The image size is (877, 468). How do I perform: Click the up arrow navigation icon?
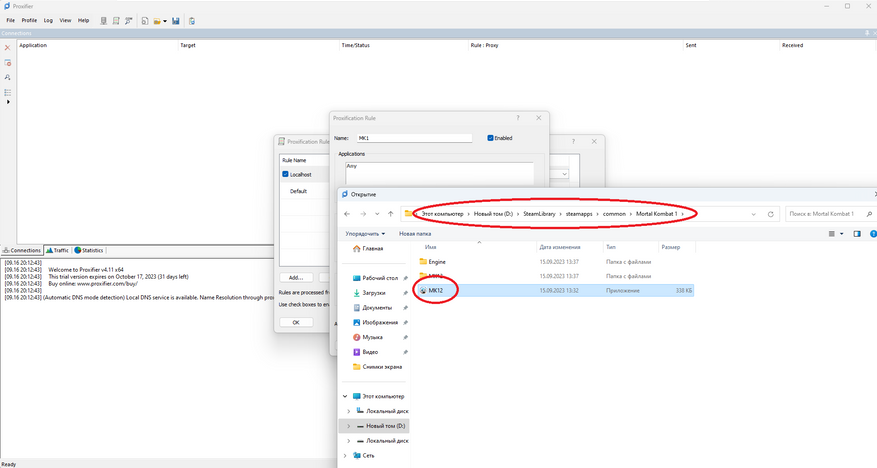coord(390,214)
